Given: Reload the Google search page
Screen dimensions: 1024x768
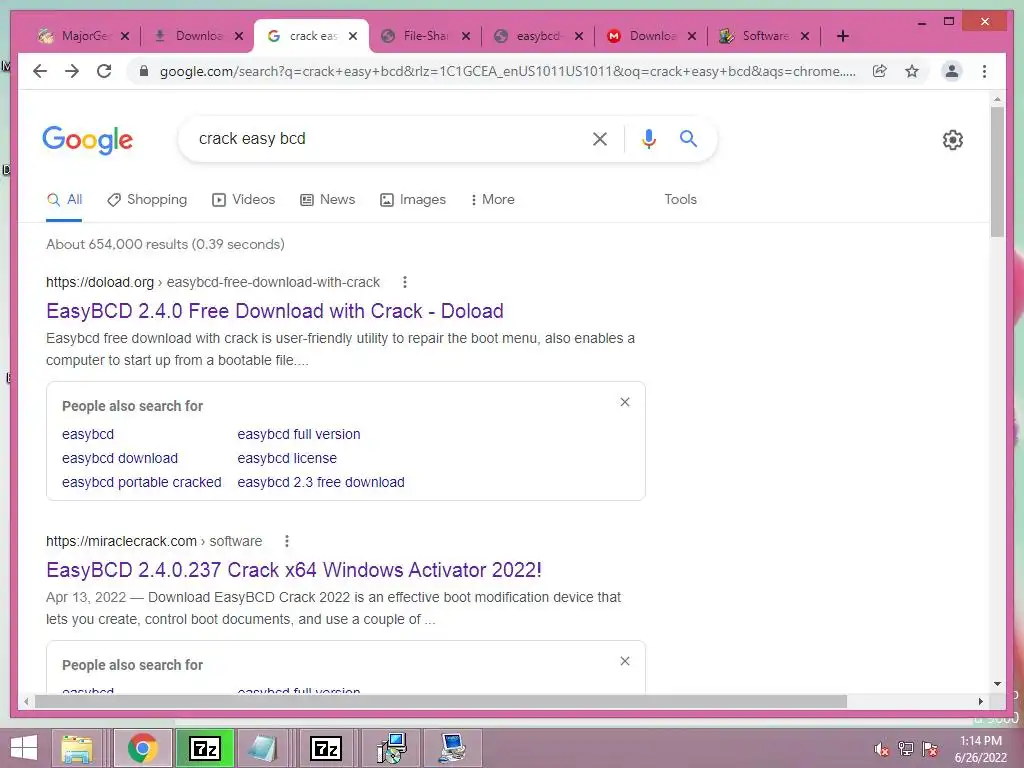Looking at the screenshot, I should [104, 71].
